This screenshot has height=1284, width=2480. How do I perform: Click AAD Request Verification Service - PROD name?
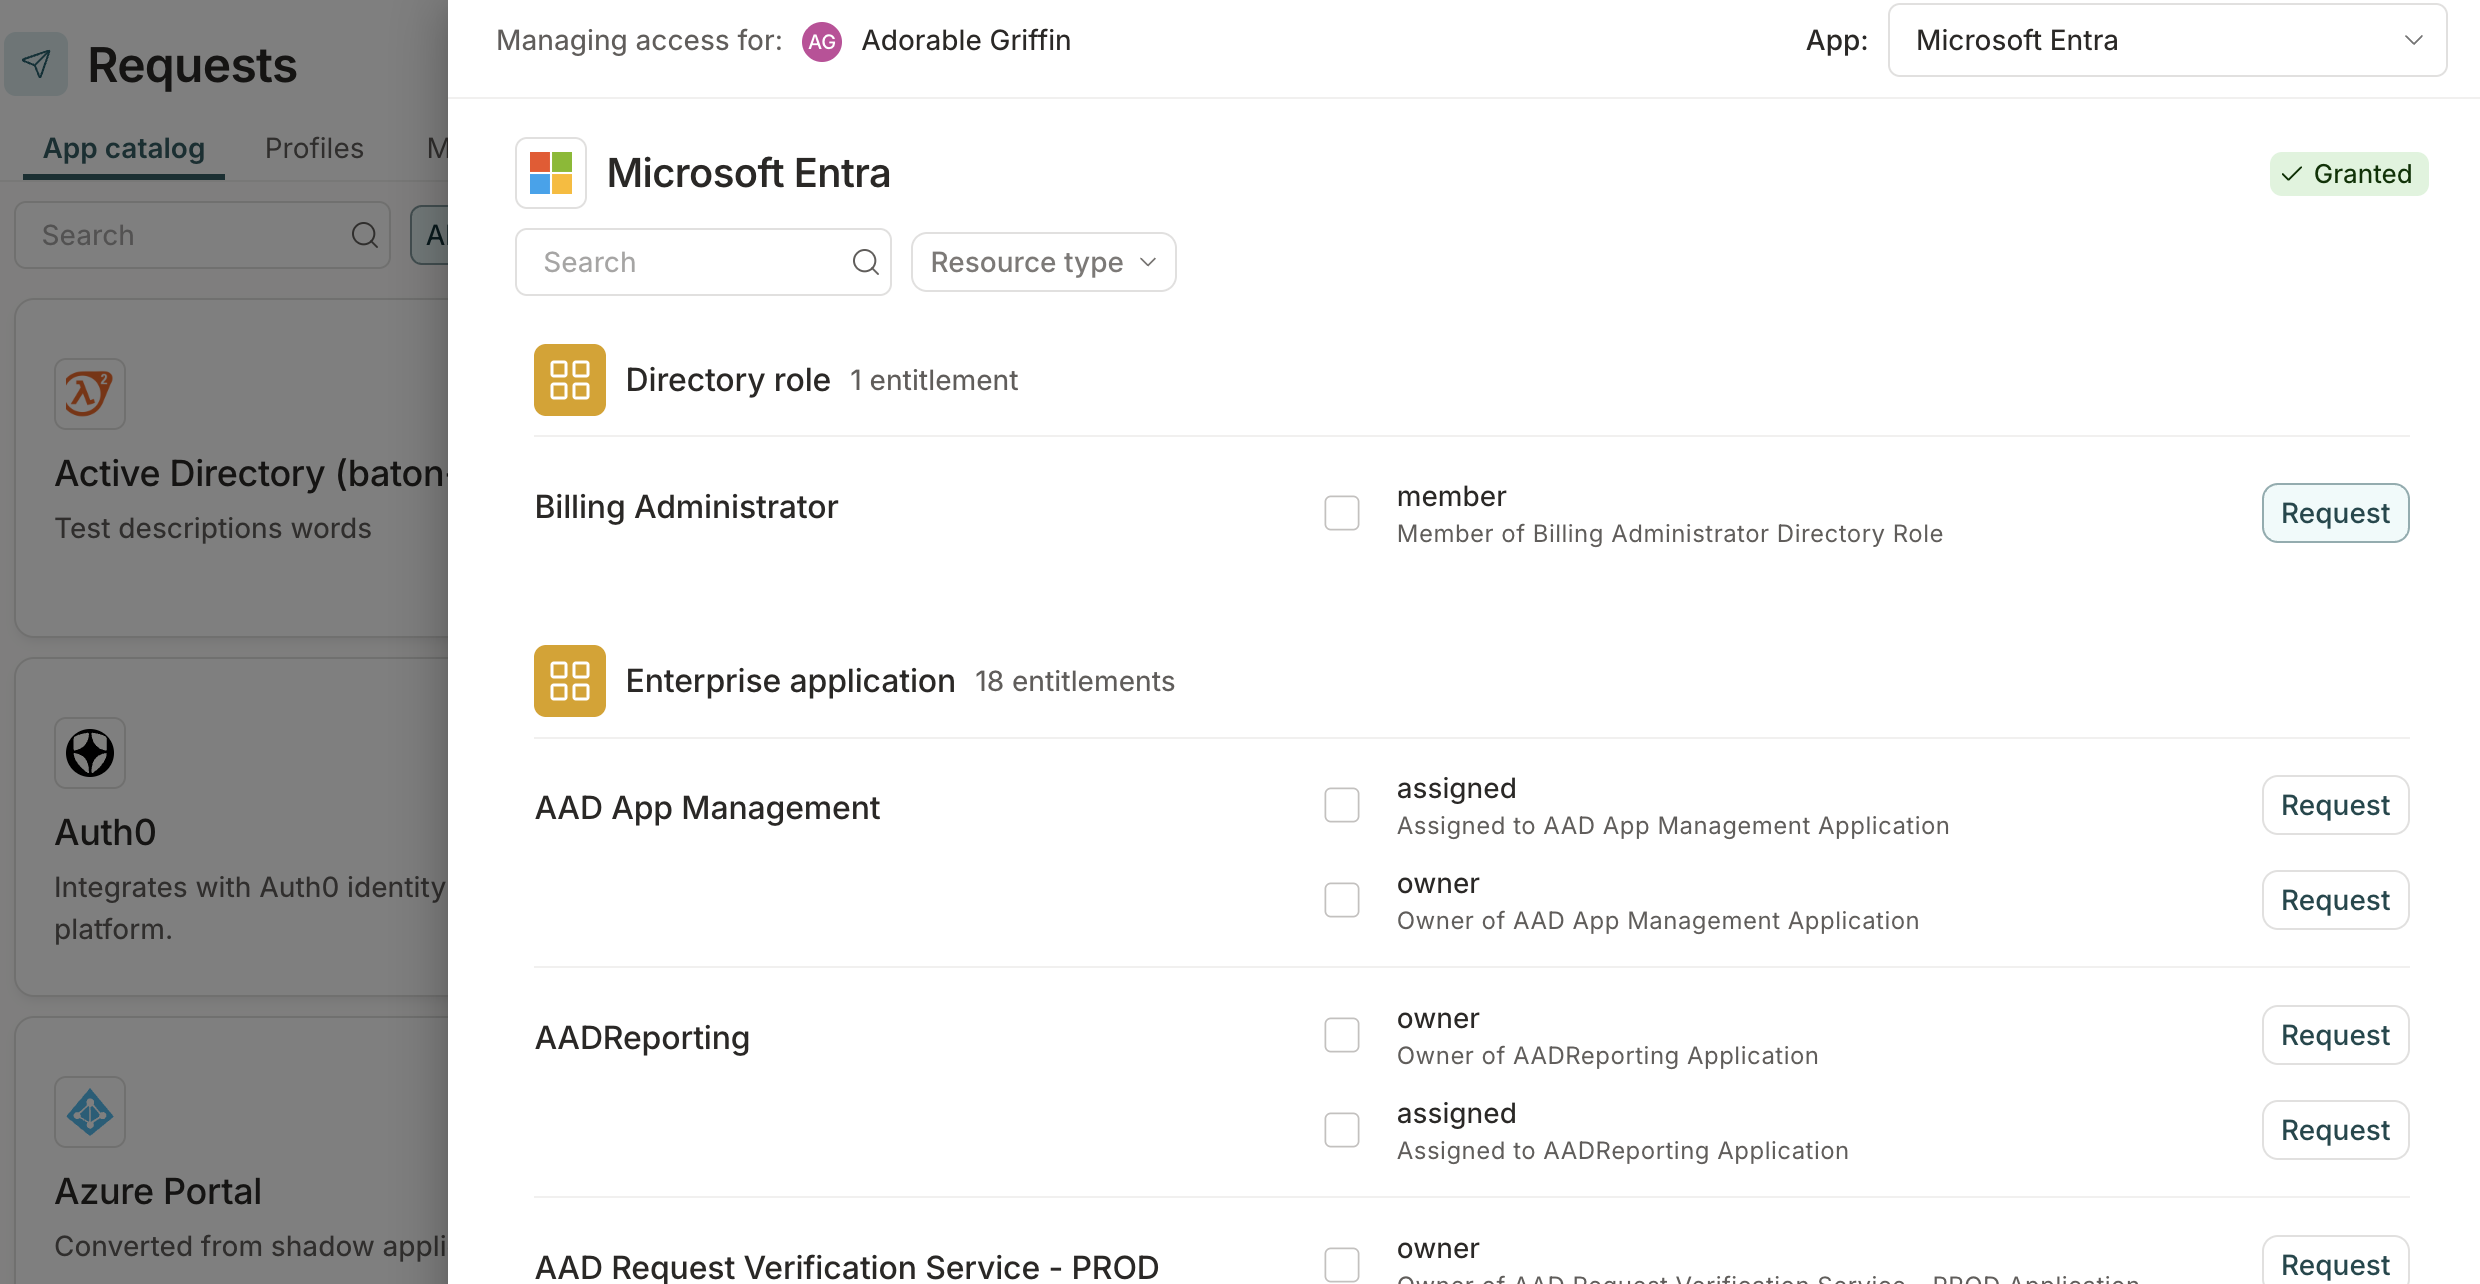pyautogui.click(x=847, y=1266)
